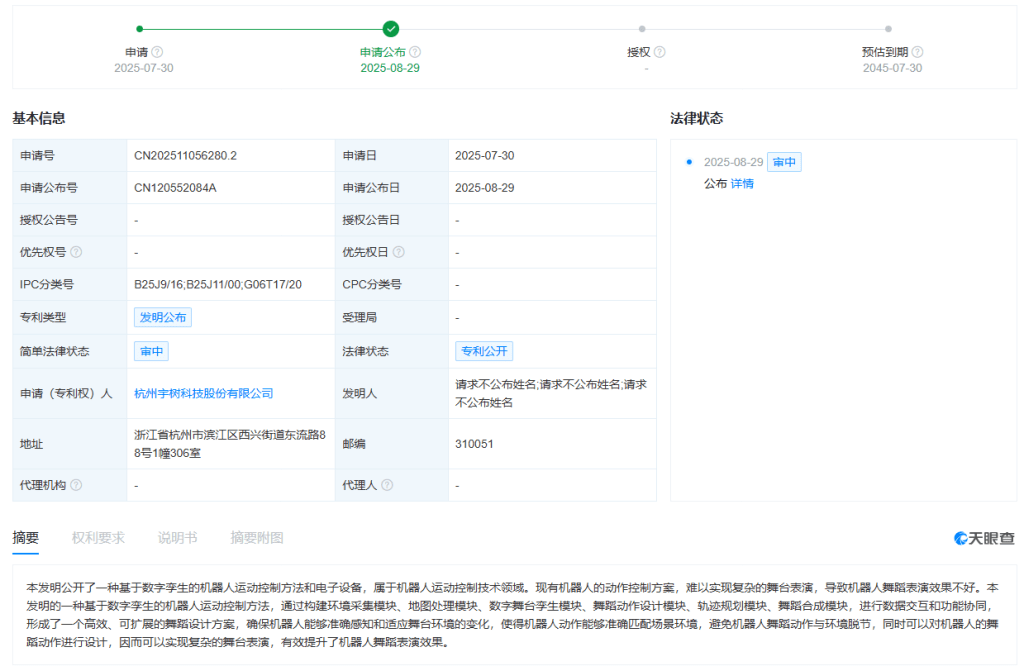Screen dimensions: 1024x671
Task: Open the 说明书 tab
Action: [177, 538]
